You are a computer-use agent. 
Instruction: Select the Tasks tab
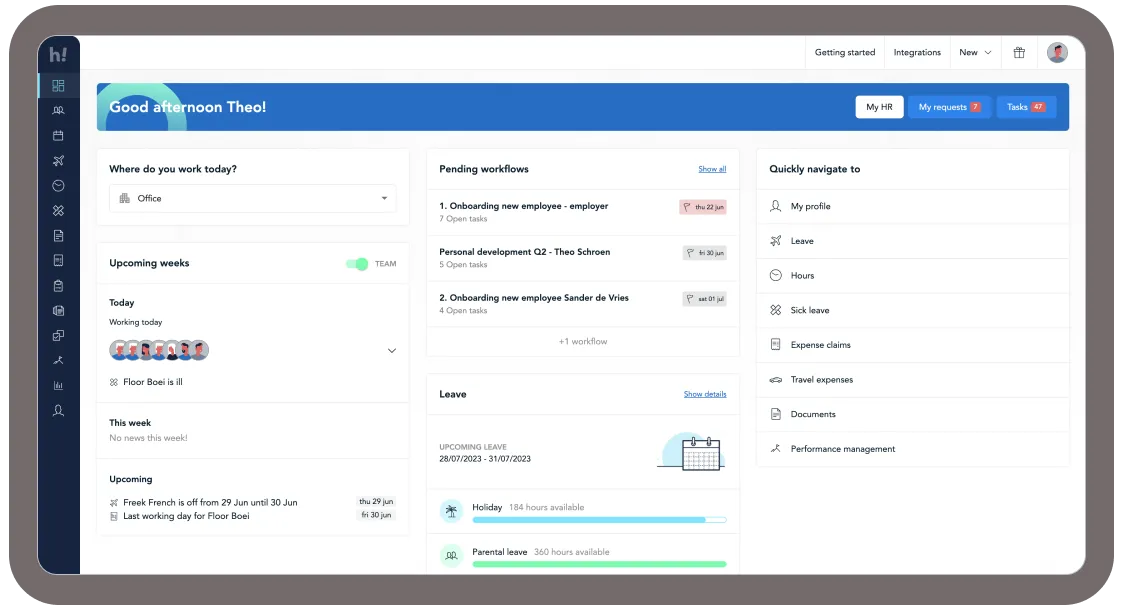coord(1026,107)
